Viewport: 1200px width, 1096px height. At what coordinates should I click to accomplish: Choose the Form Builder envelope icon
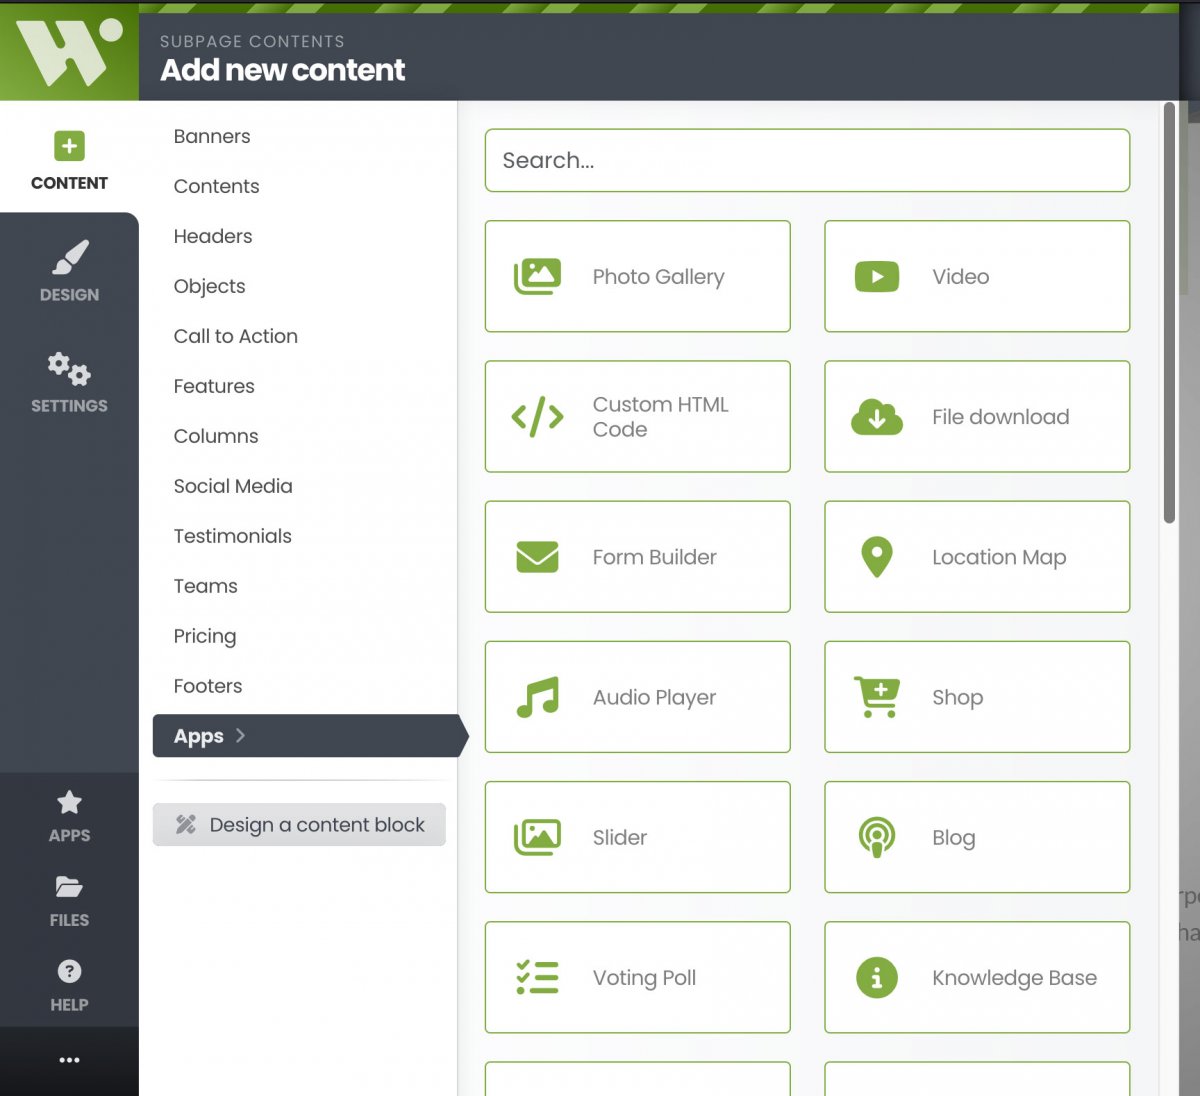click(537, 557)
